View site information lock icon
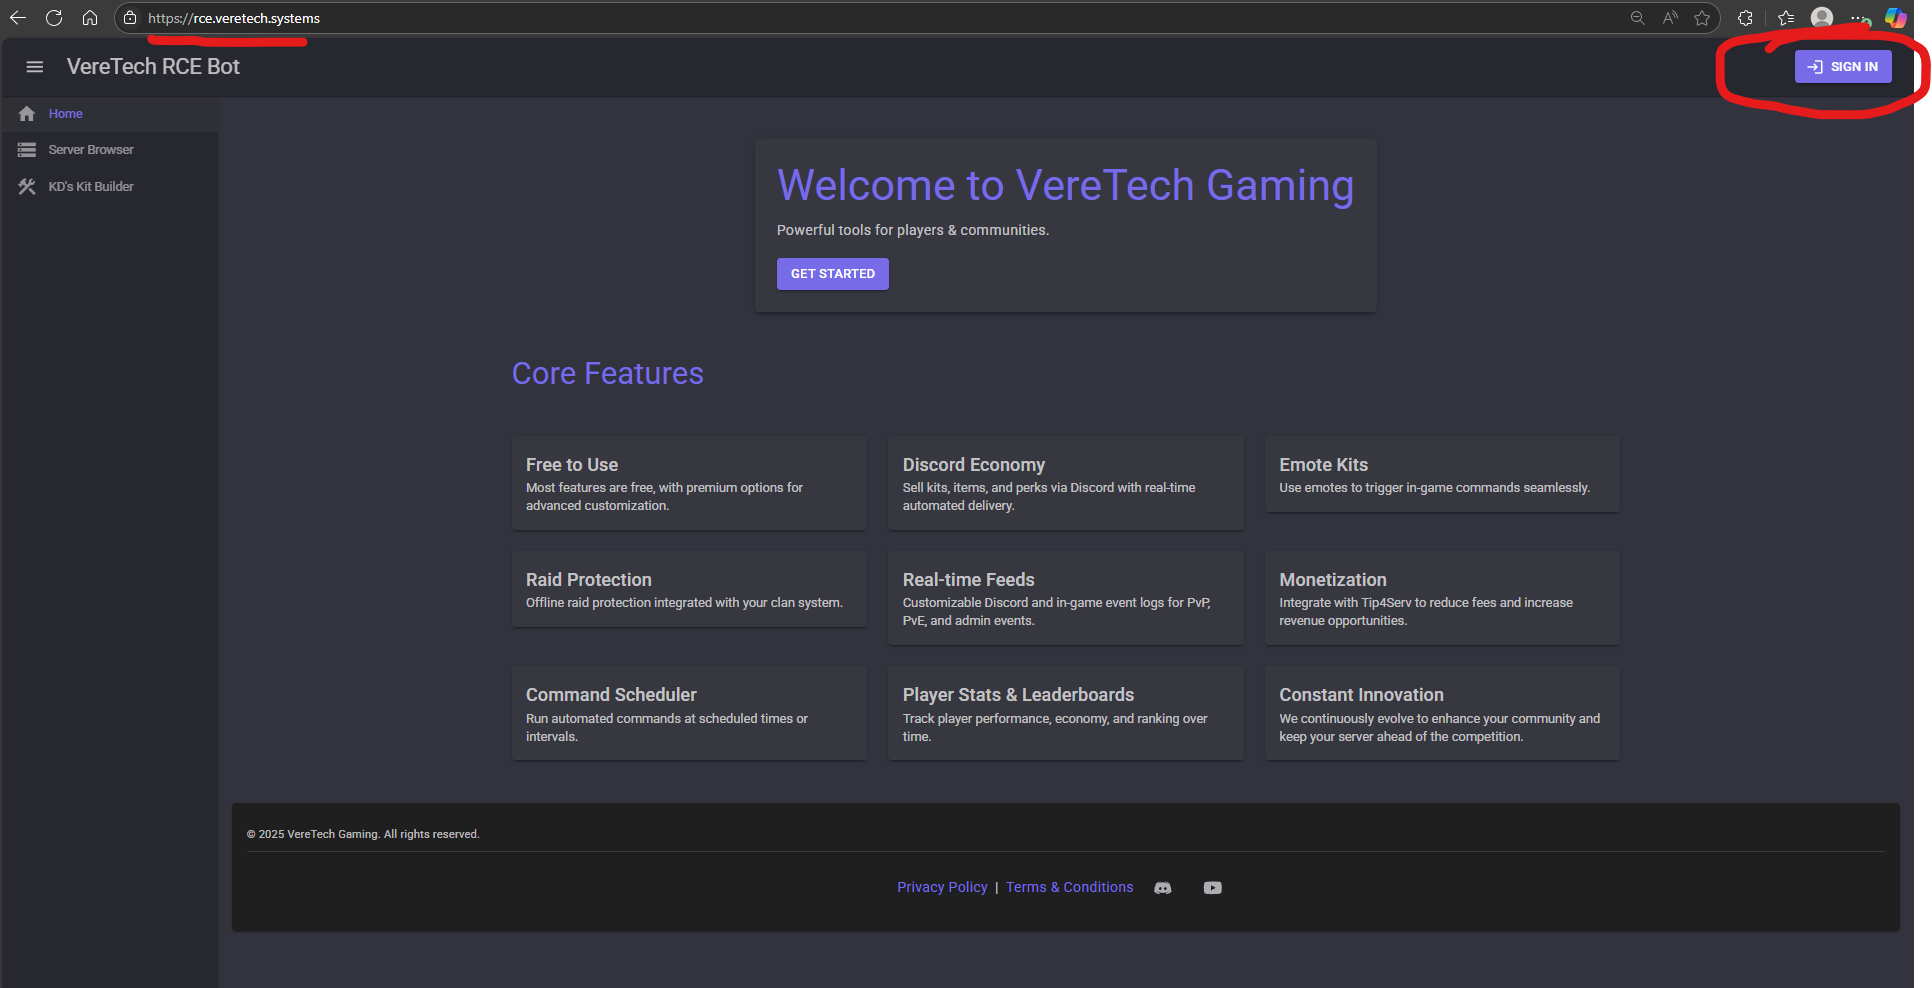This screenshot has width=1932, height=988. [x=130, y=18]
